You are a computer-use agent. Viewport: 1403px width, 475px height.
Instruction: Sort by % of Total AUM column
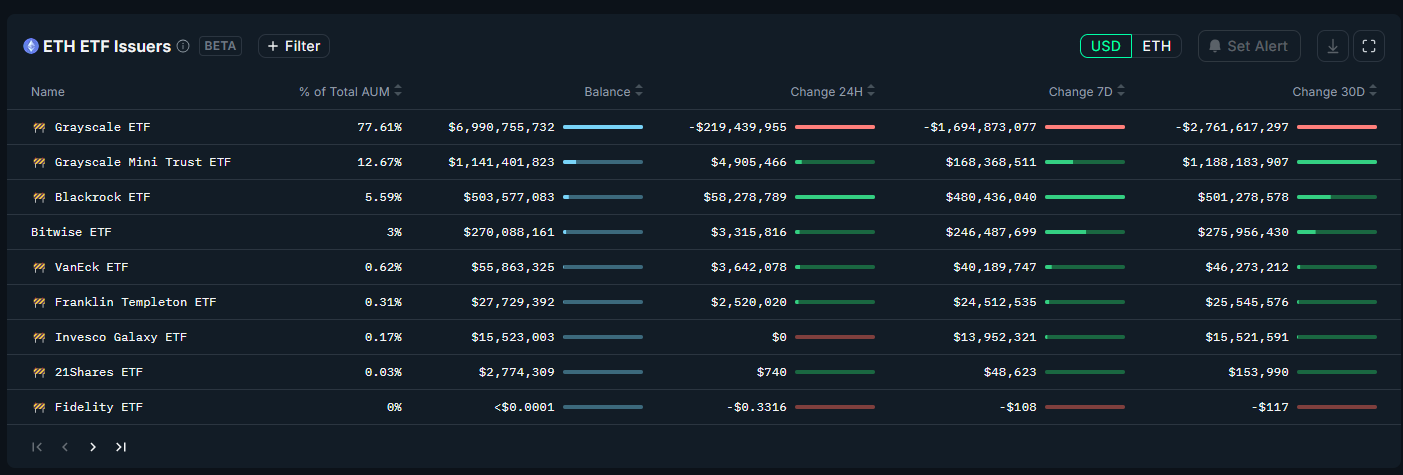pos(350,91)
